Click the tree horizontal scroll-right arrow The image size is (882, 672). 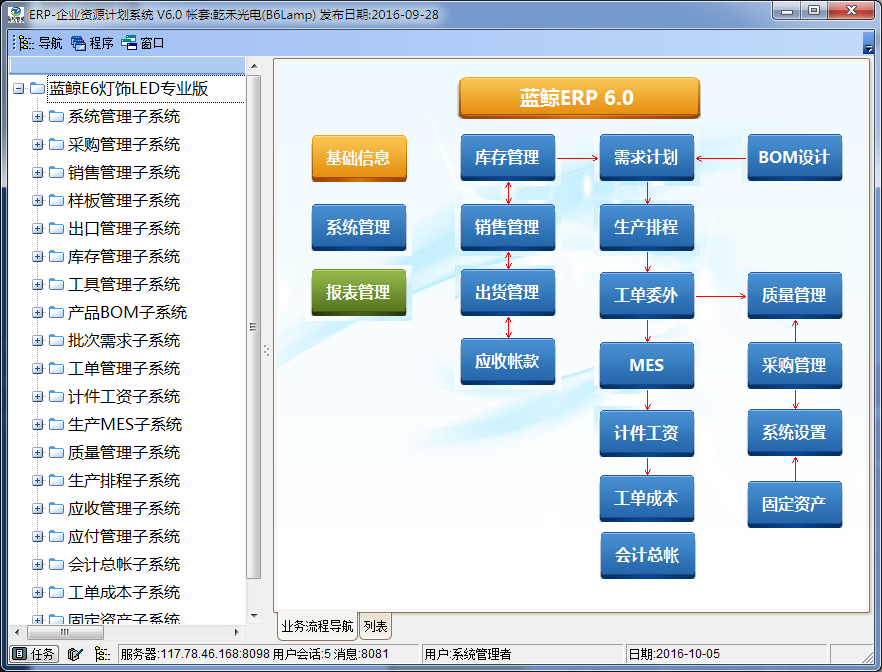(x=237, y=632)
